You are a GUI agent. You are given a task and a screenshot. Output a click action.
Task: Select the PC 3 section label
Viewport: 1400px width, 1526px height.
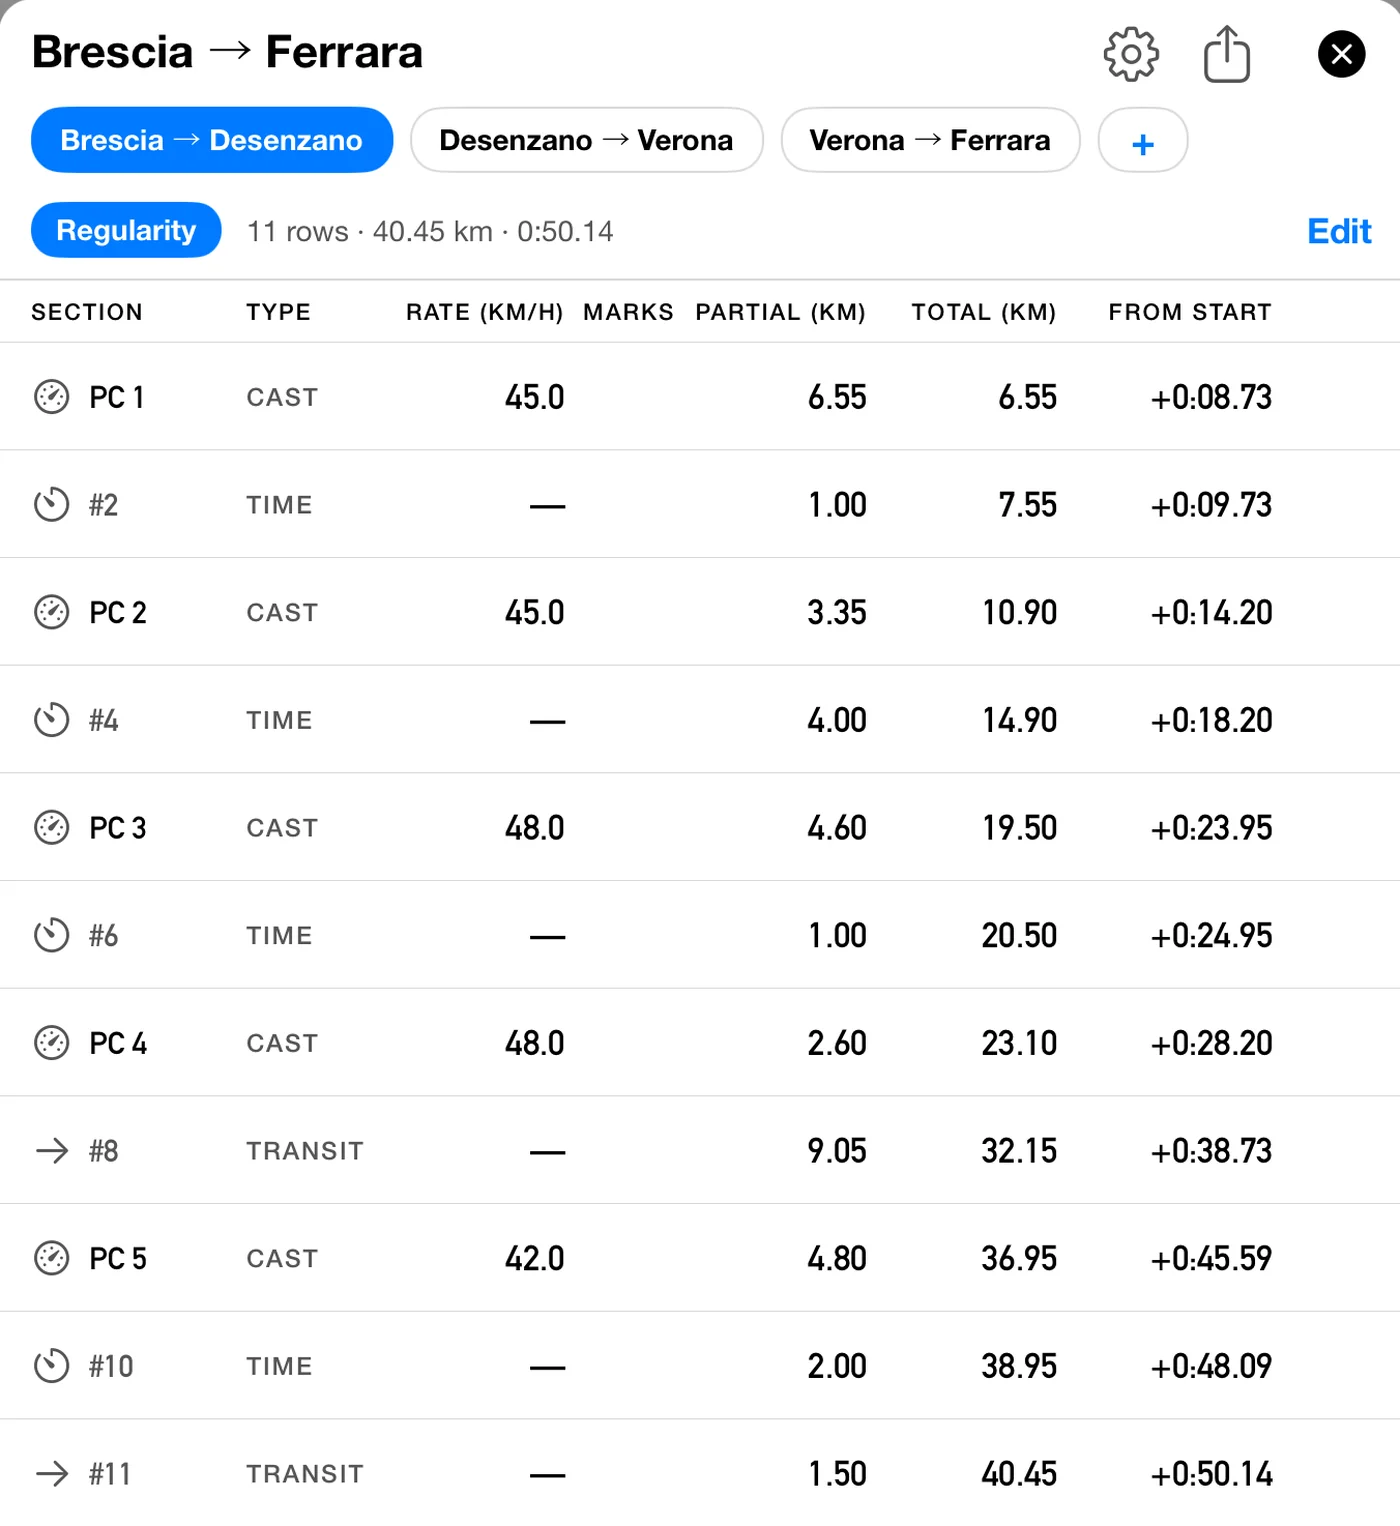click(118, 828)
